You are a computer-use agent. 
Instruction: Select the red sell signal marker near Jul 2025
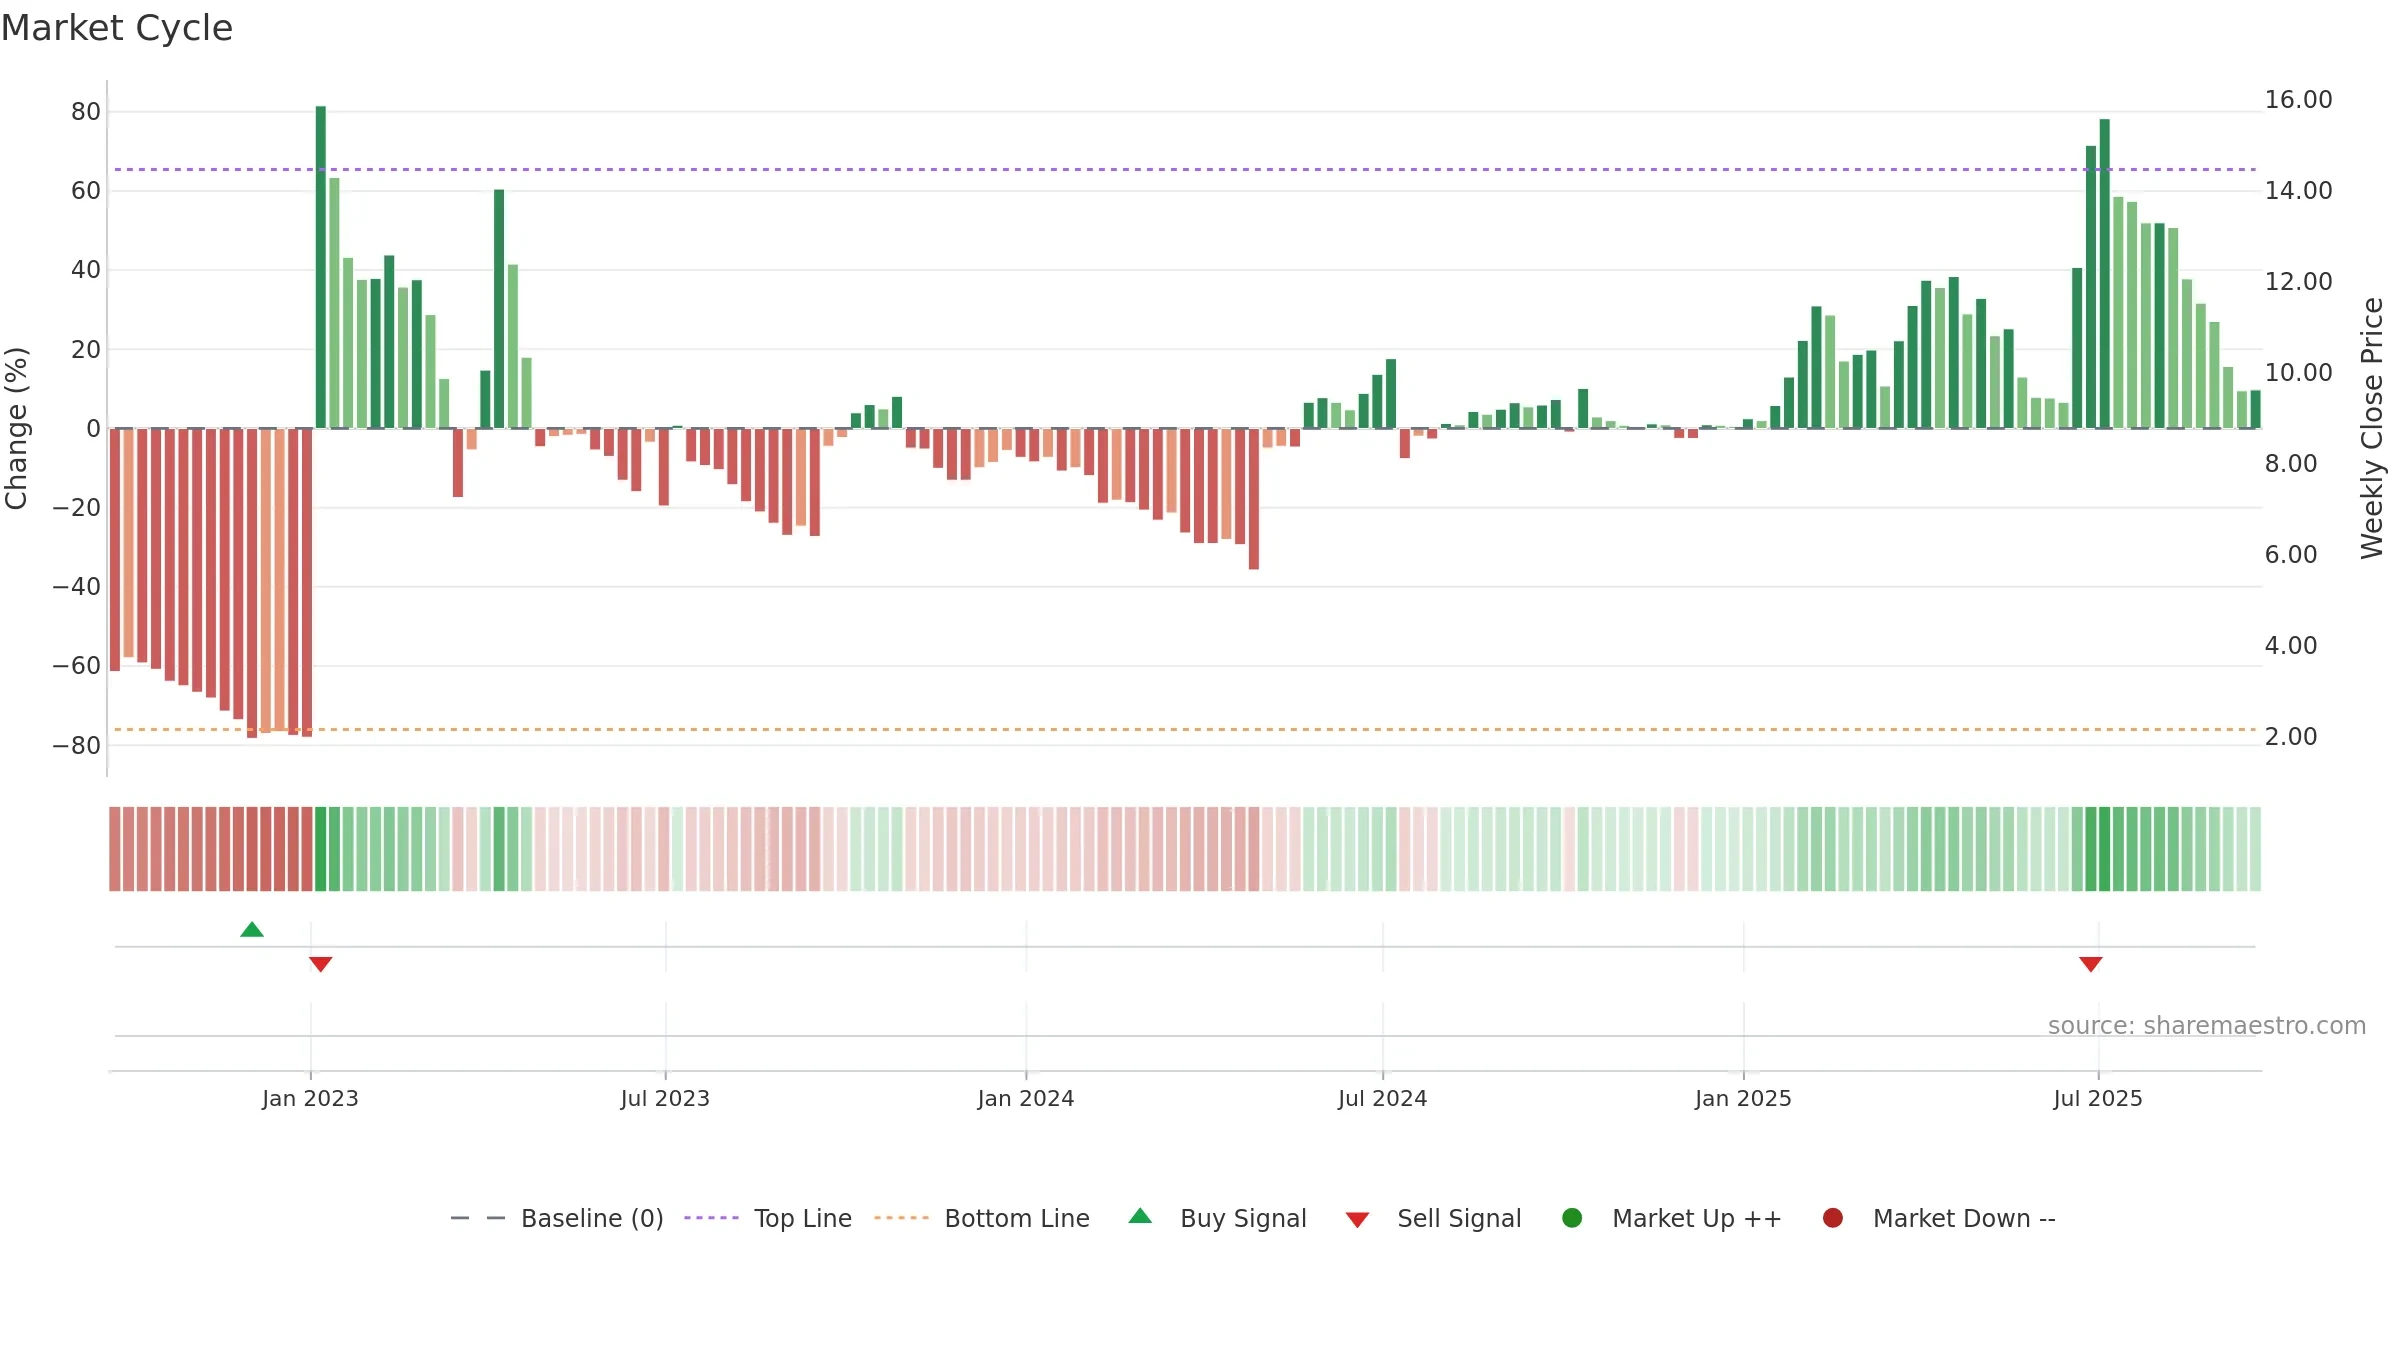point(2091,964)
